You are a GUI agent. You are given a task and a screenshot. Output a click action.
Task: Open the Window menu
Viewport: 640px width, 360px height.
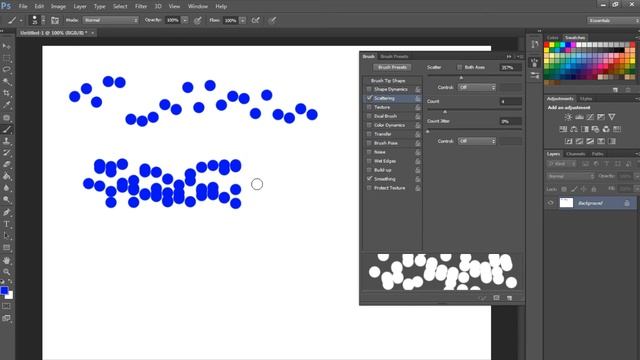[198, 6]
